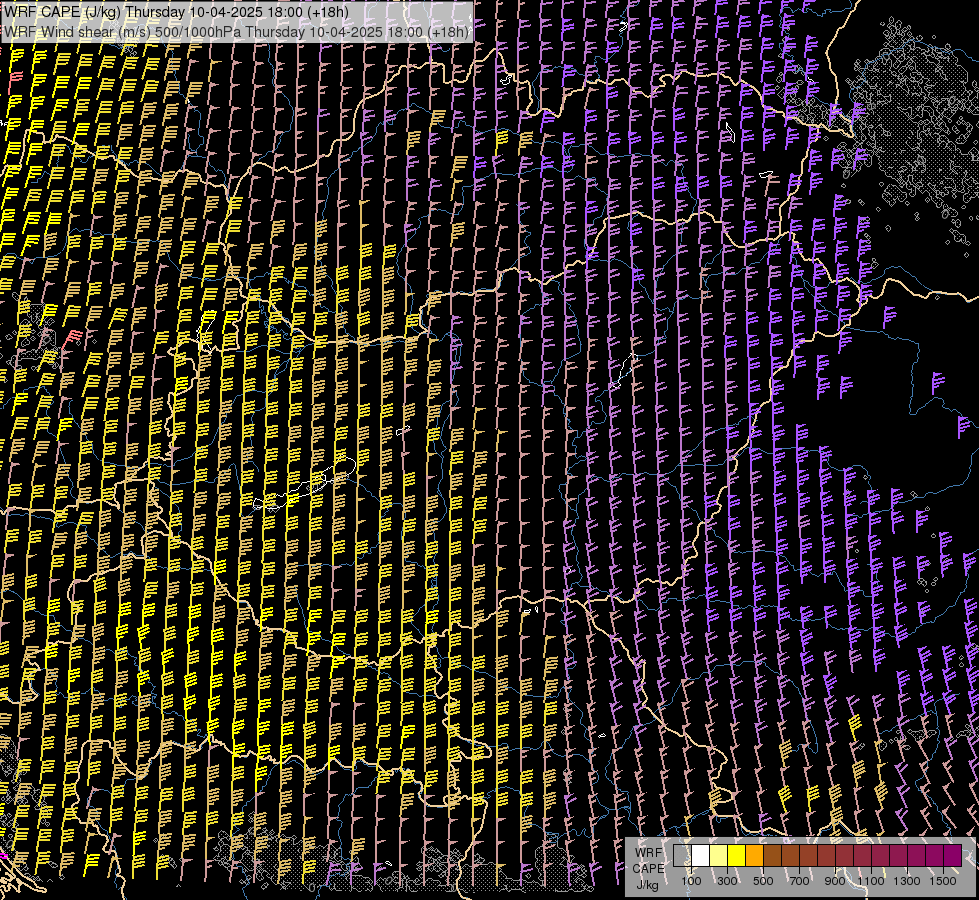Click the gray below-100 CAPE legend swatch
979x900 pixels.
click(x=682, y=855)
